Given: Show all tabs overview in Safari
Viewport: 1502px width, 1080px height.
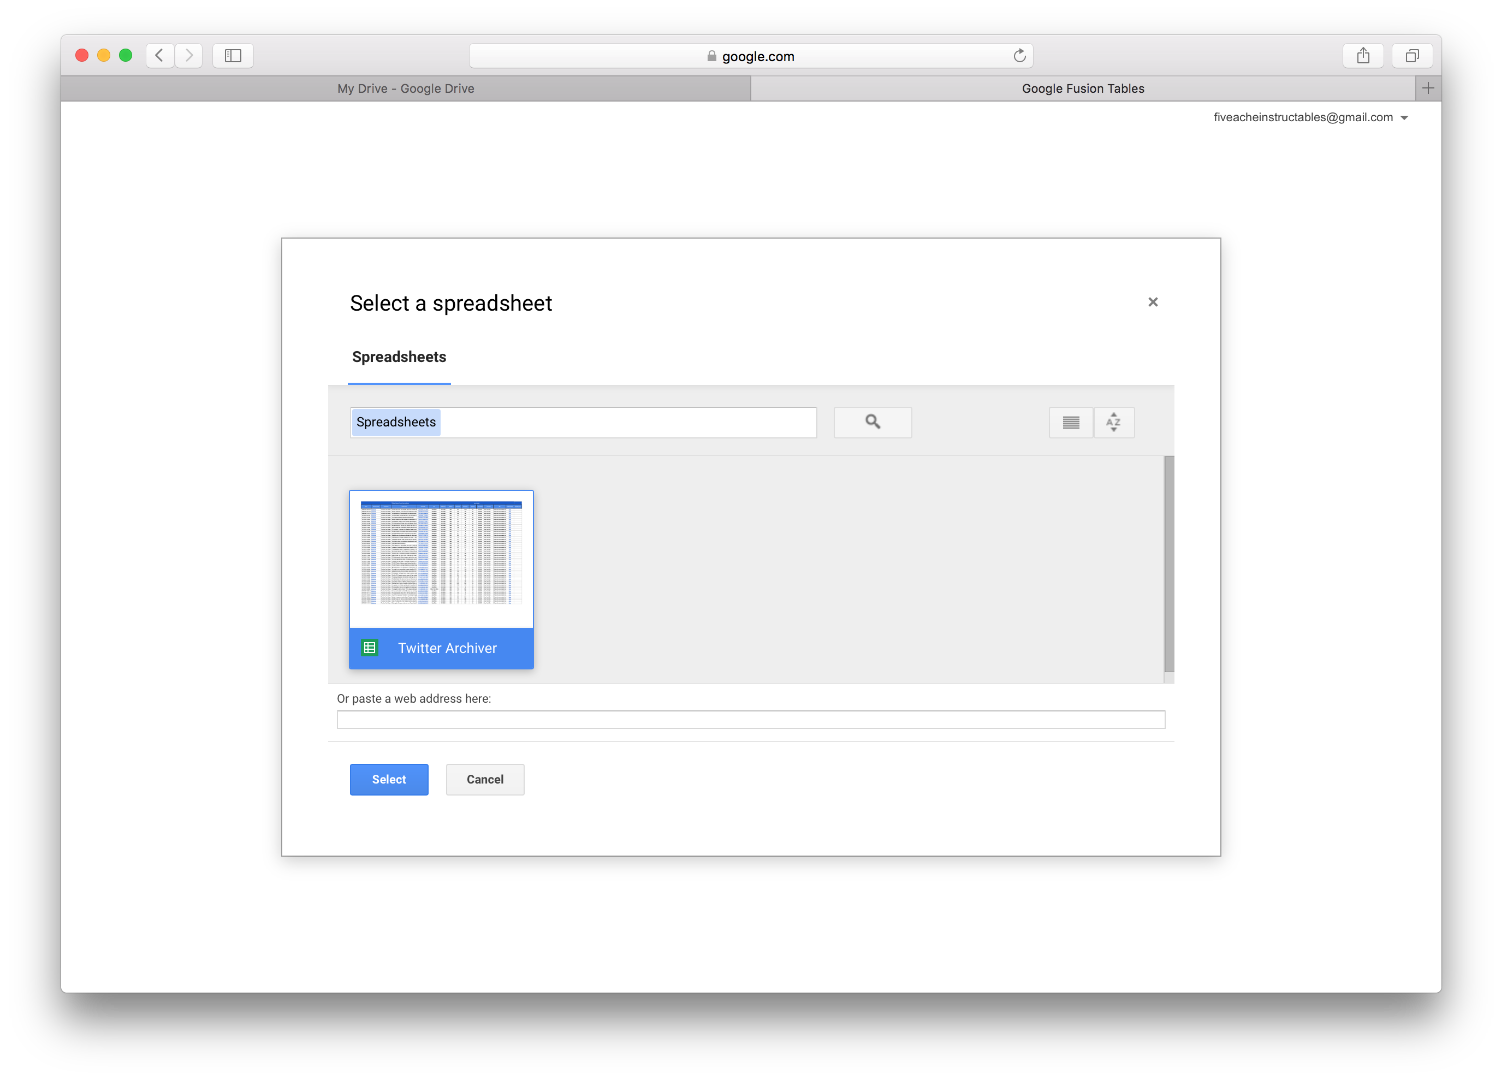Looking at the screenshot, I should (x=1412, y=55).
